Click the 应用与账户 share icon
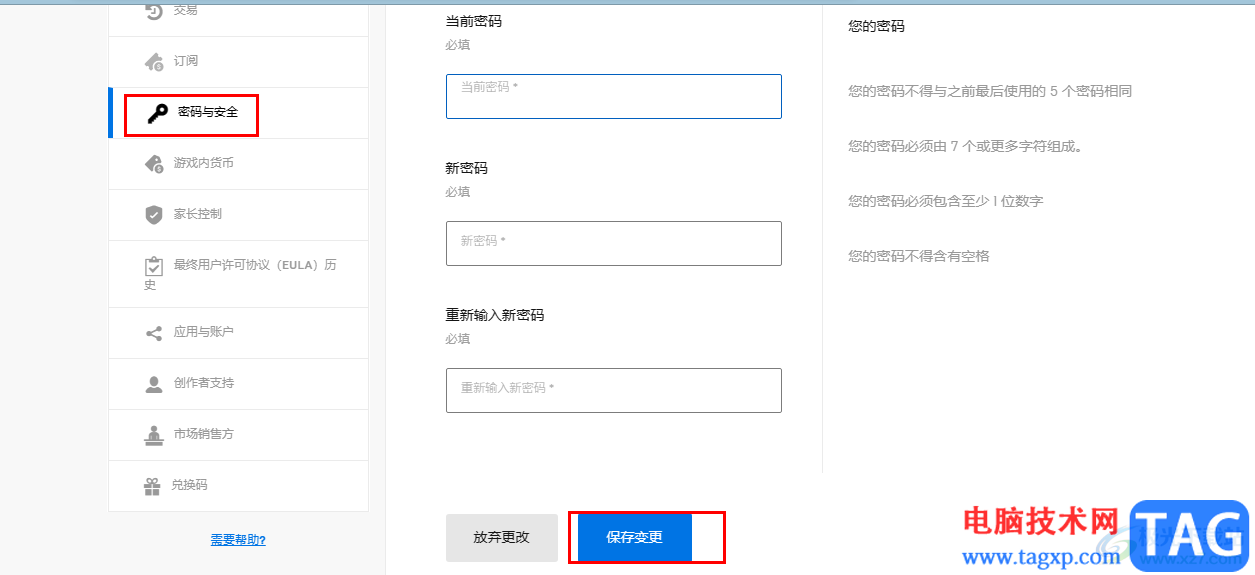This screenshot has width=1255, height=575. (154, 333)
